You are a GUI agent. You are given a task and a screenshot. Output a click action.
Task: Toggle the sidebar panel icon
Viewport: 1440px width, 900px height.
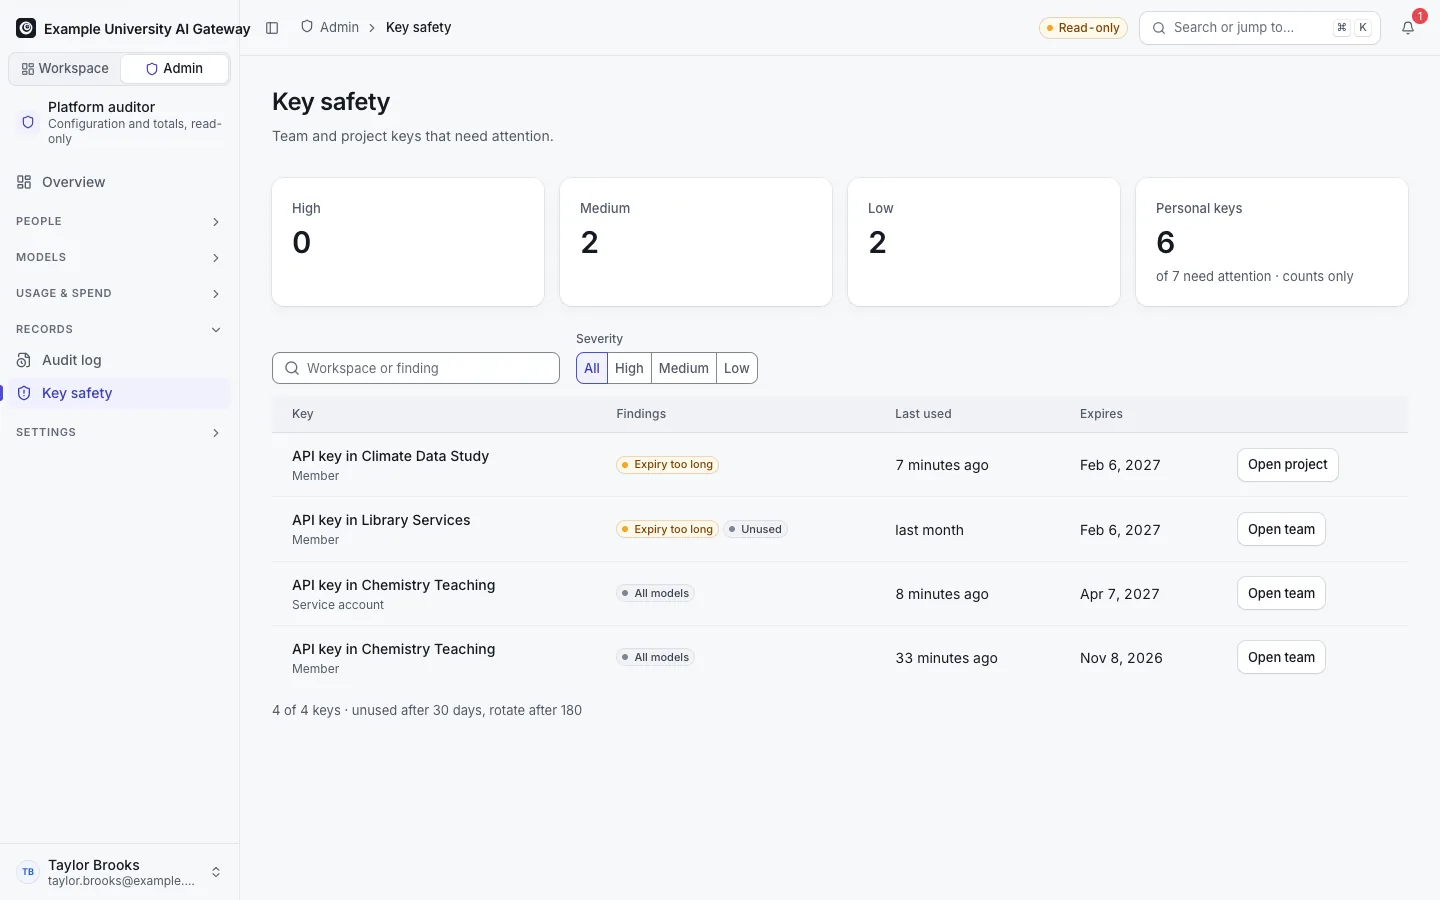(x=272, y=28)
